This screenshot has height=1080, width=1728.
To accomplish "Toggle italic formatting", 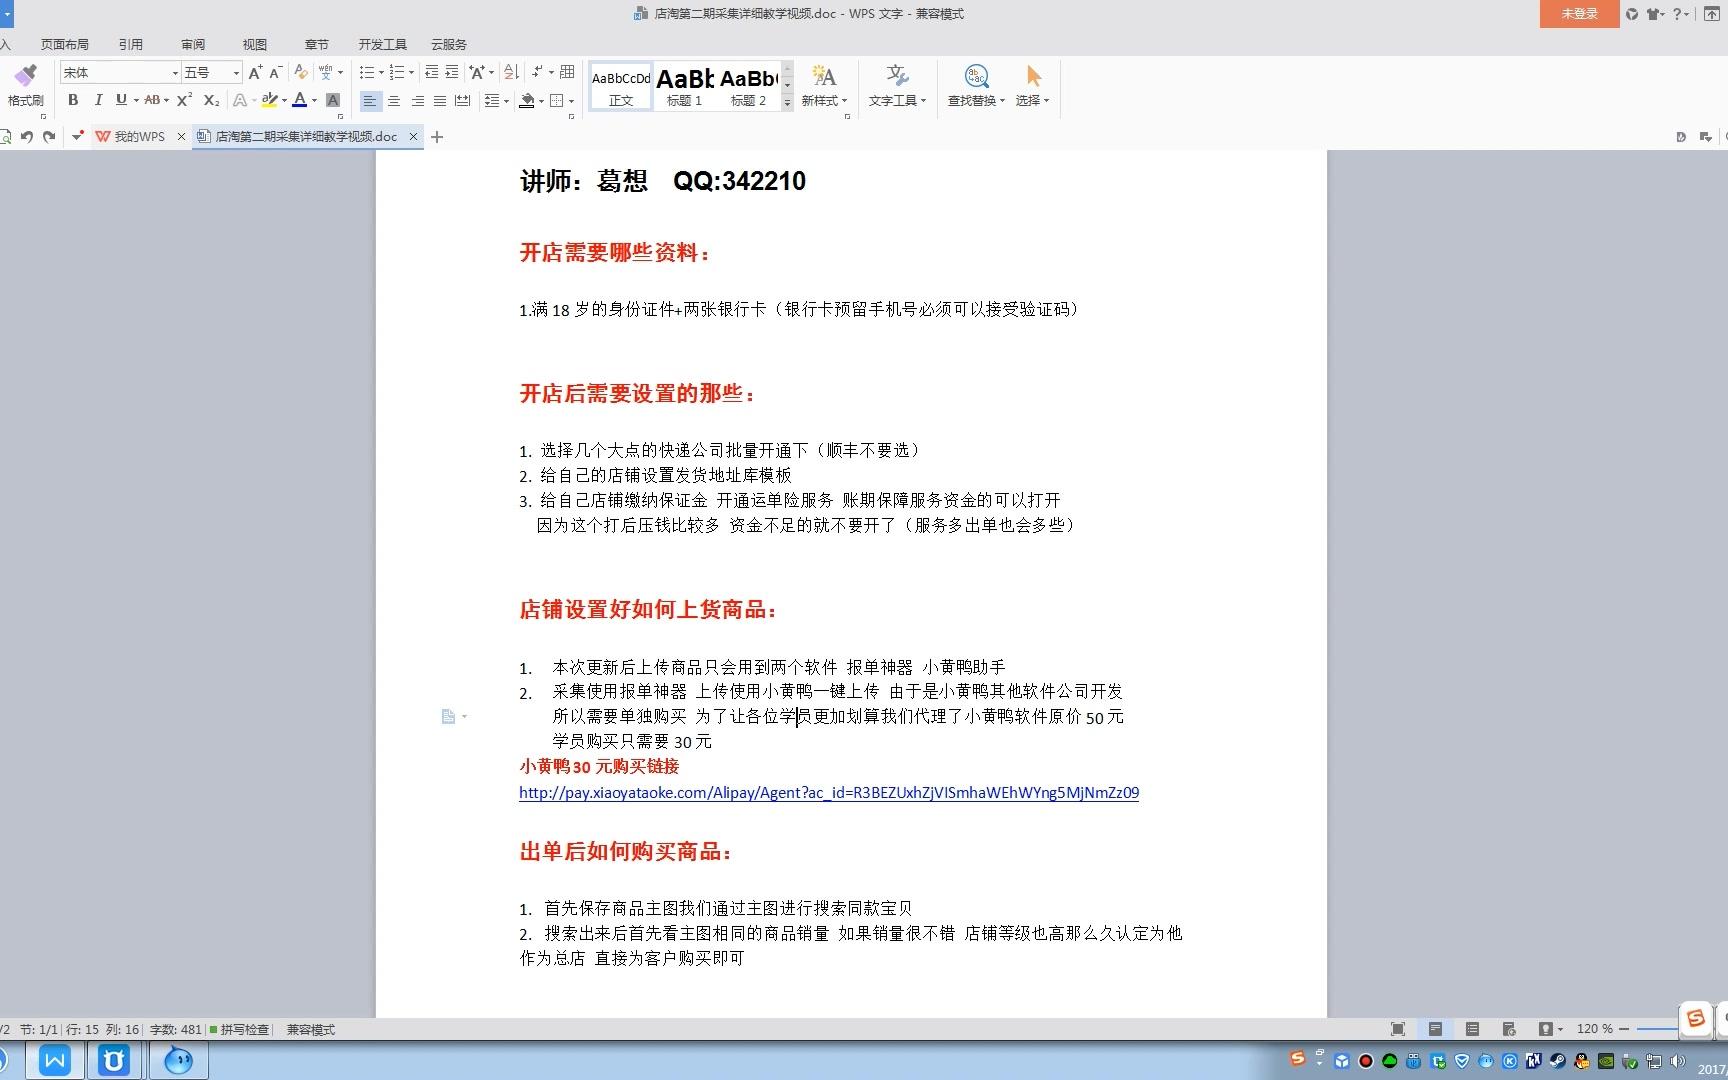I will pyautogui.click(x=98, y=100).
